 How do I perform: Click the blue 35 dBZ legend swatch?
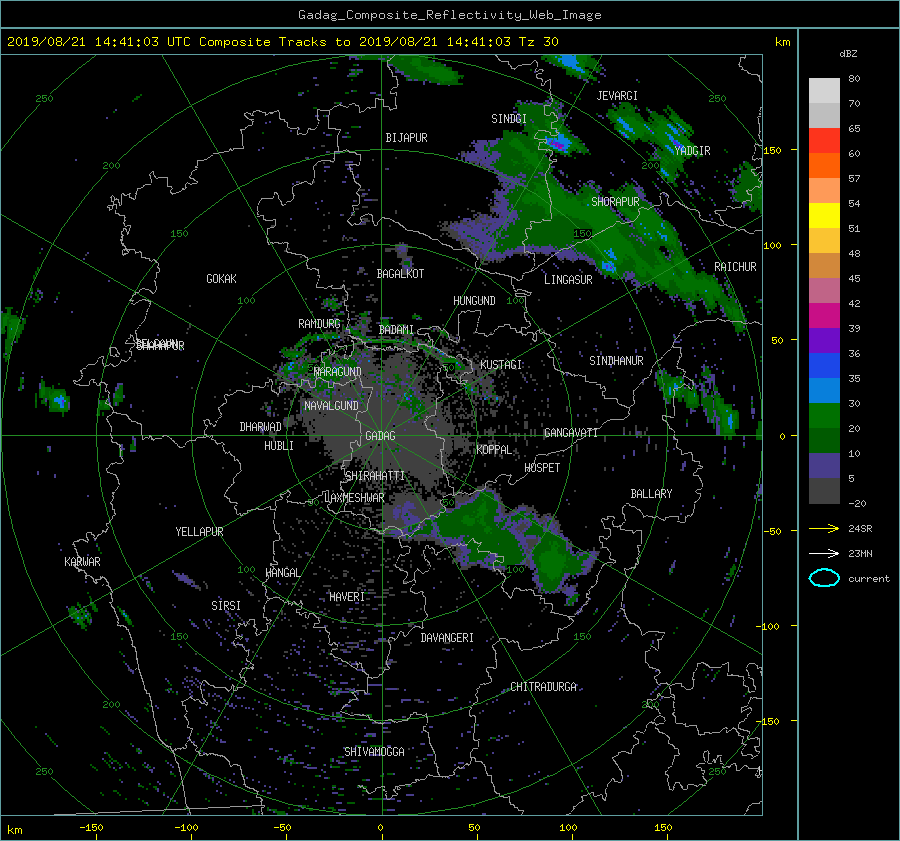tap(824, 366)
